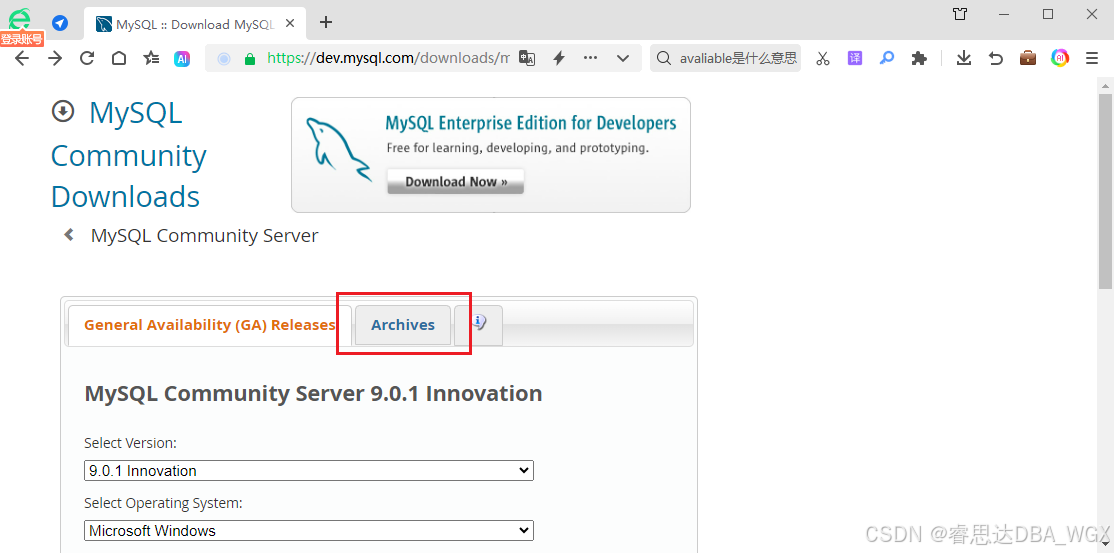The height and width of the screenshot is (554, 1114).
Task: Click the back chevron beside MySQL Community Server
Action: pos(69,234)
